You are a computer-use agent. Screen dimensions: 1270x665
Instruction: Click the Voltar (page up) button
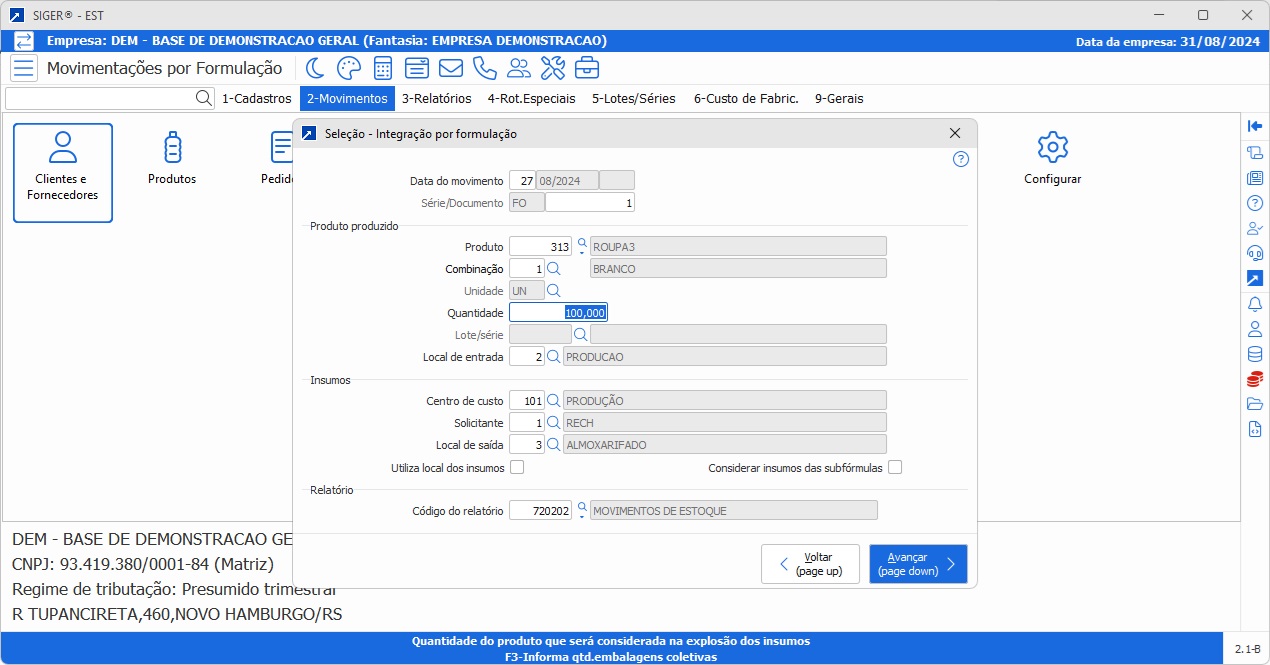tap(809, 564)
